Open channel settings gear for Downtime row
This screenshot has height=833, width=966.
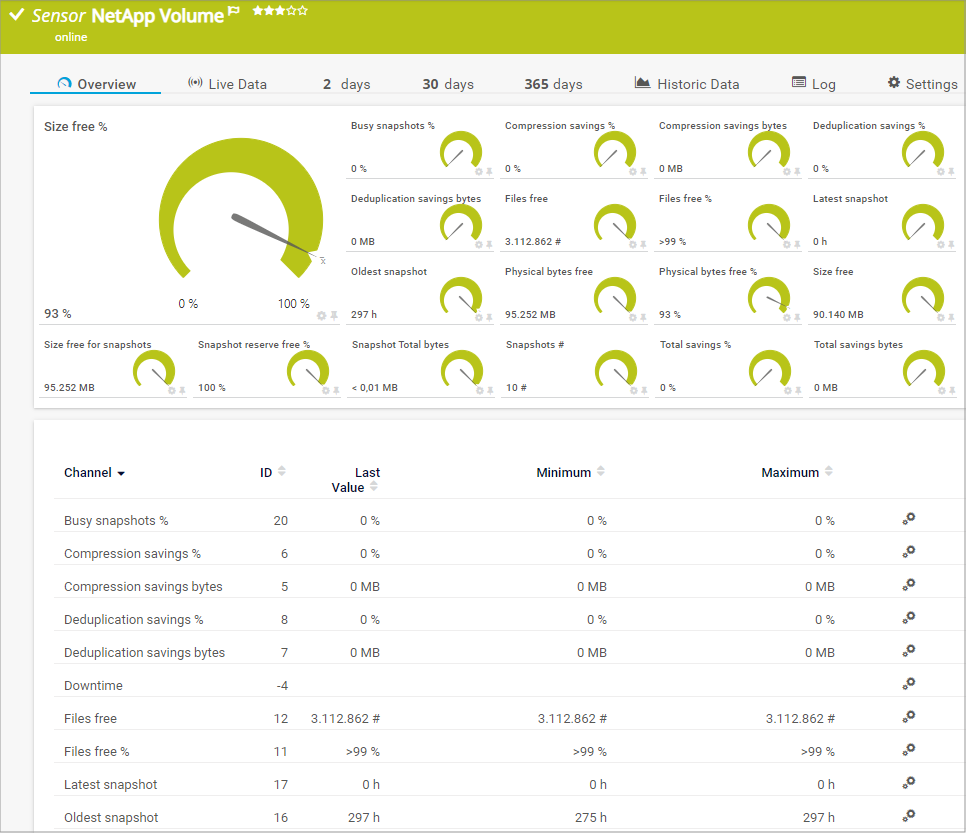click(908, 684)
